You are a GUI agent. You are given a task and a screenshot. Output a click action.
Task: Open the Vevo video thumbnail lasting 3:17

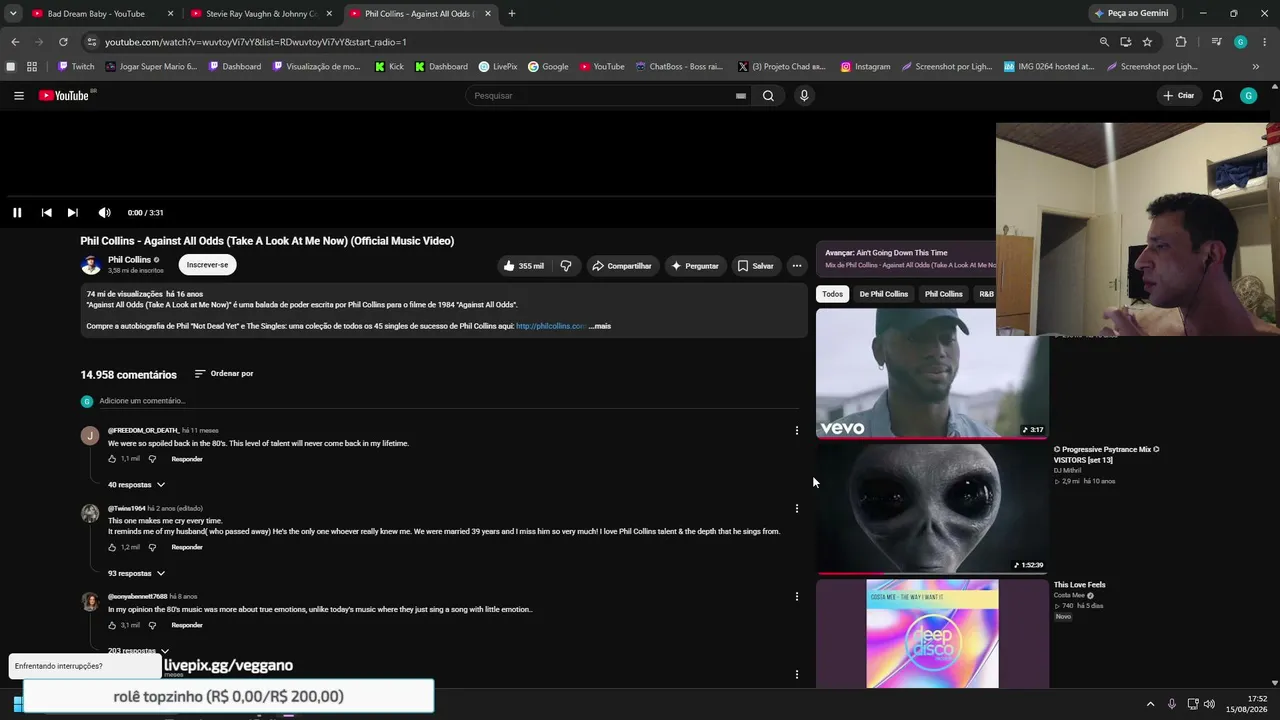click(932, 373)
